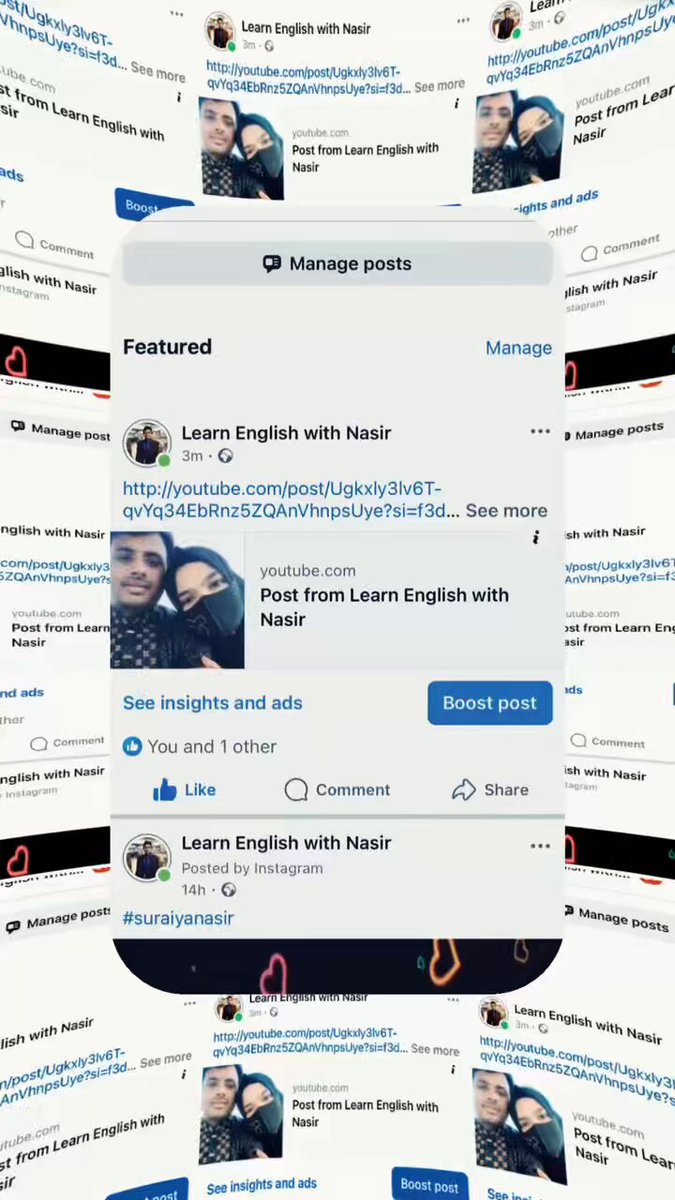
Task: Open 'You and 1 other' reactions list
Action: (x=212, y=746)
